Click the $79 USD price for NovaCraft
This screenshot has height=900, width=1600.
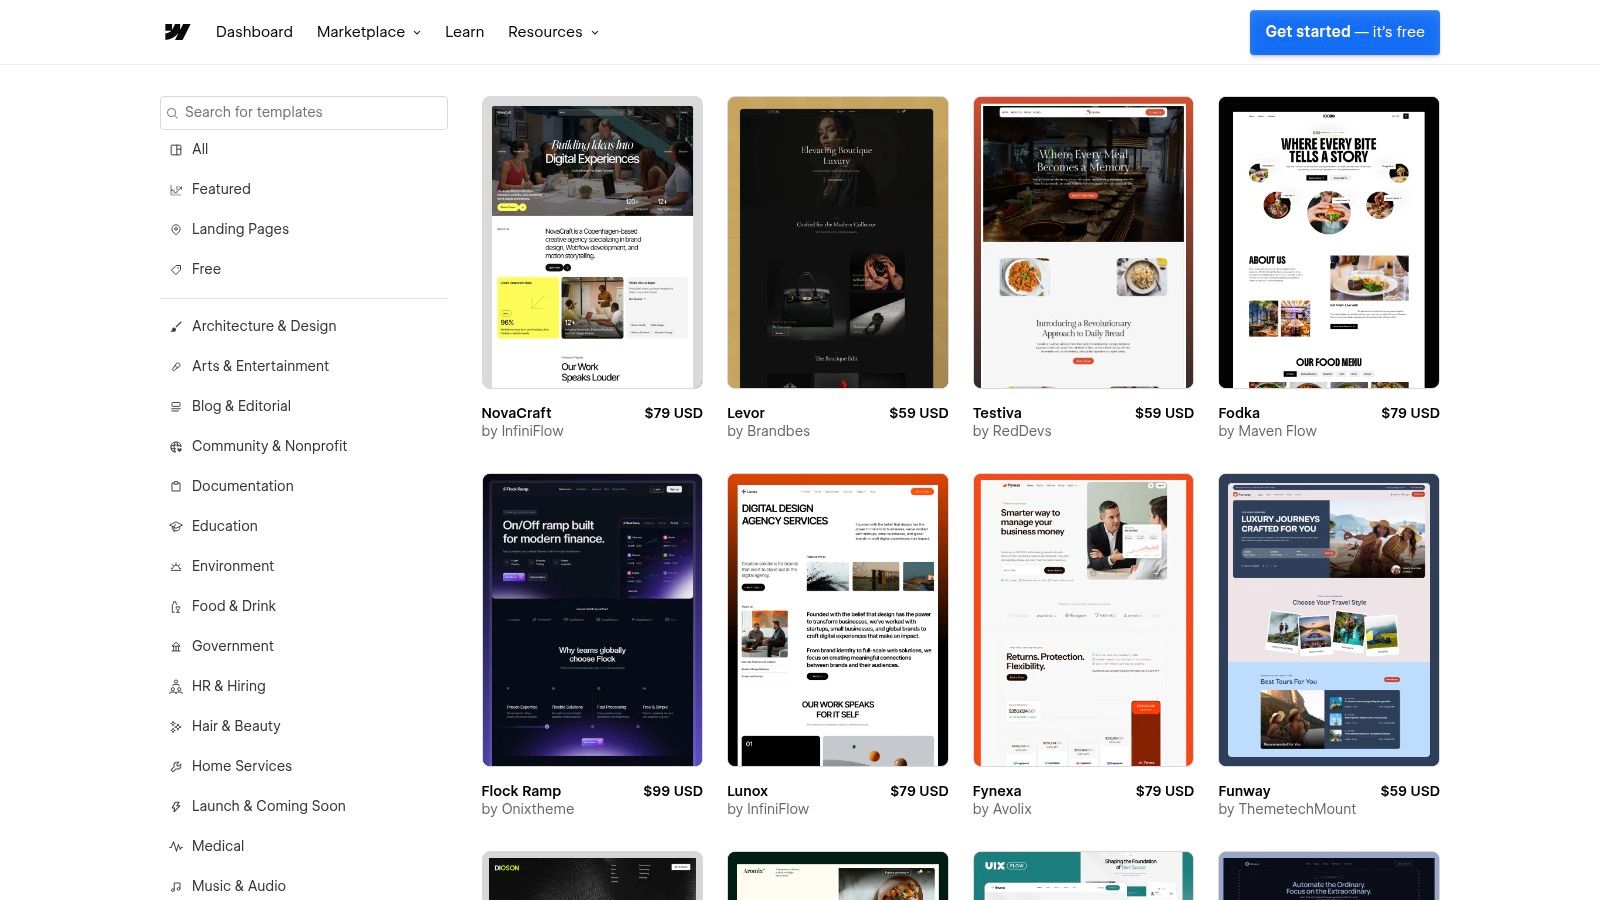(x=673, y=413)
